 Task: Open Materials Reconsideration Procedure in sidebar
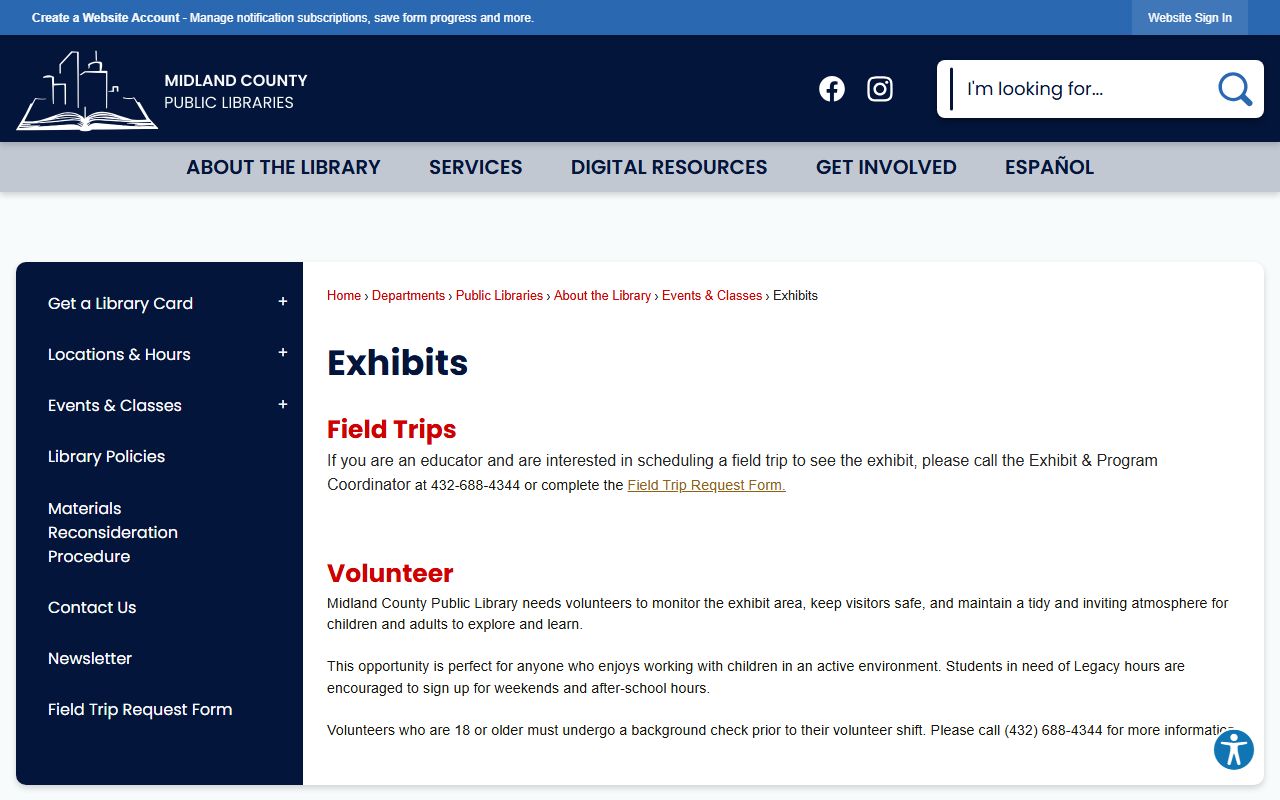pyautogui.click(x=113, y=532)
